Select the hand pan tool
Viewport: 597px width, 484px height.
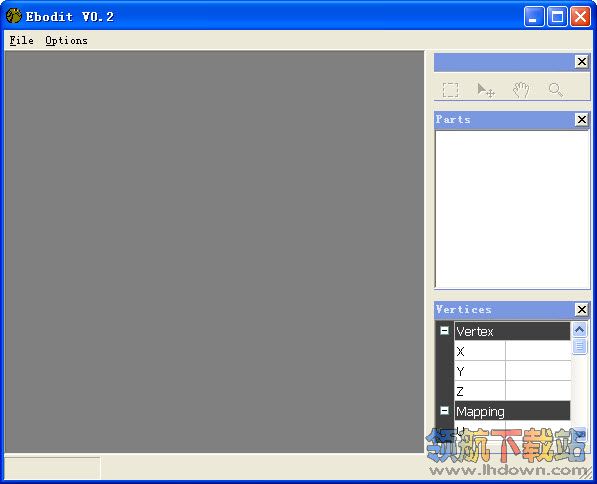click(521, 90)
